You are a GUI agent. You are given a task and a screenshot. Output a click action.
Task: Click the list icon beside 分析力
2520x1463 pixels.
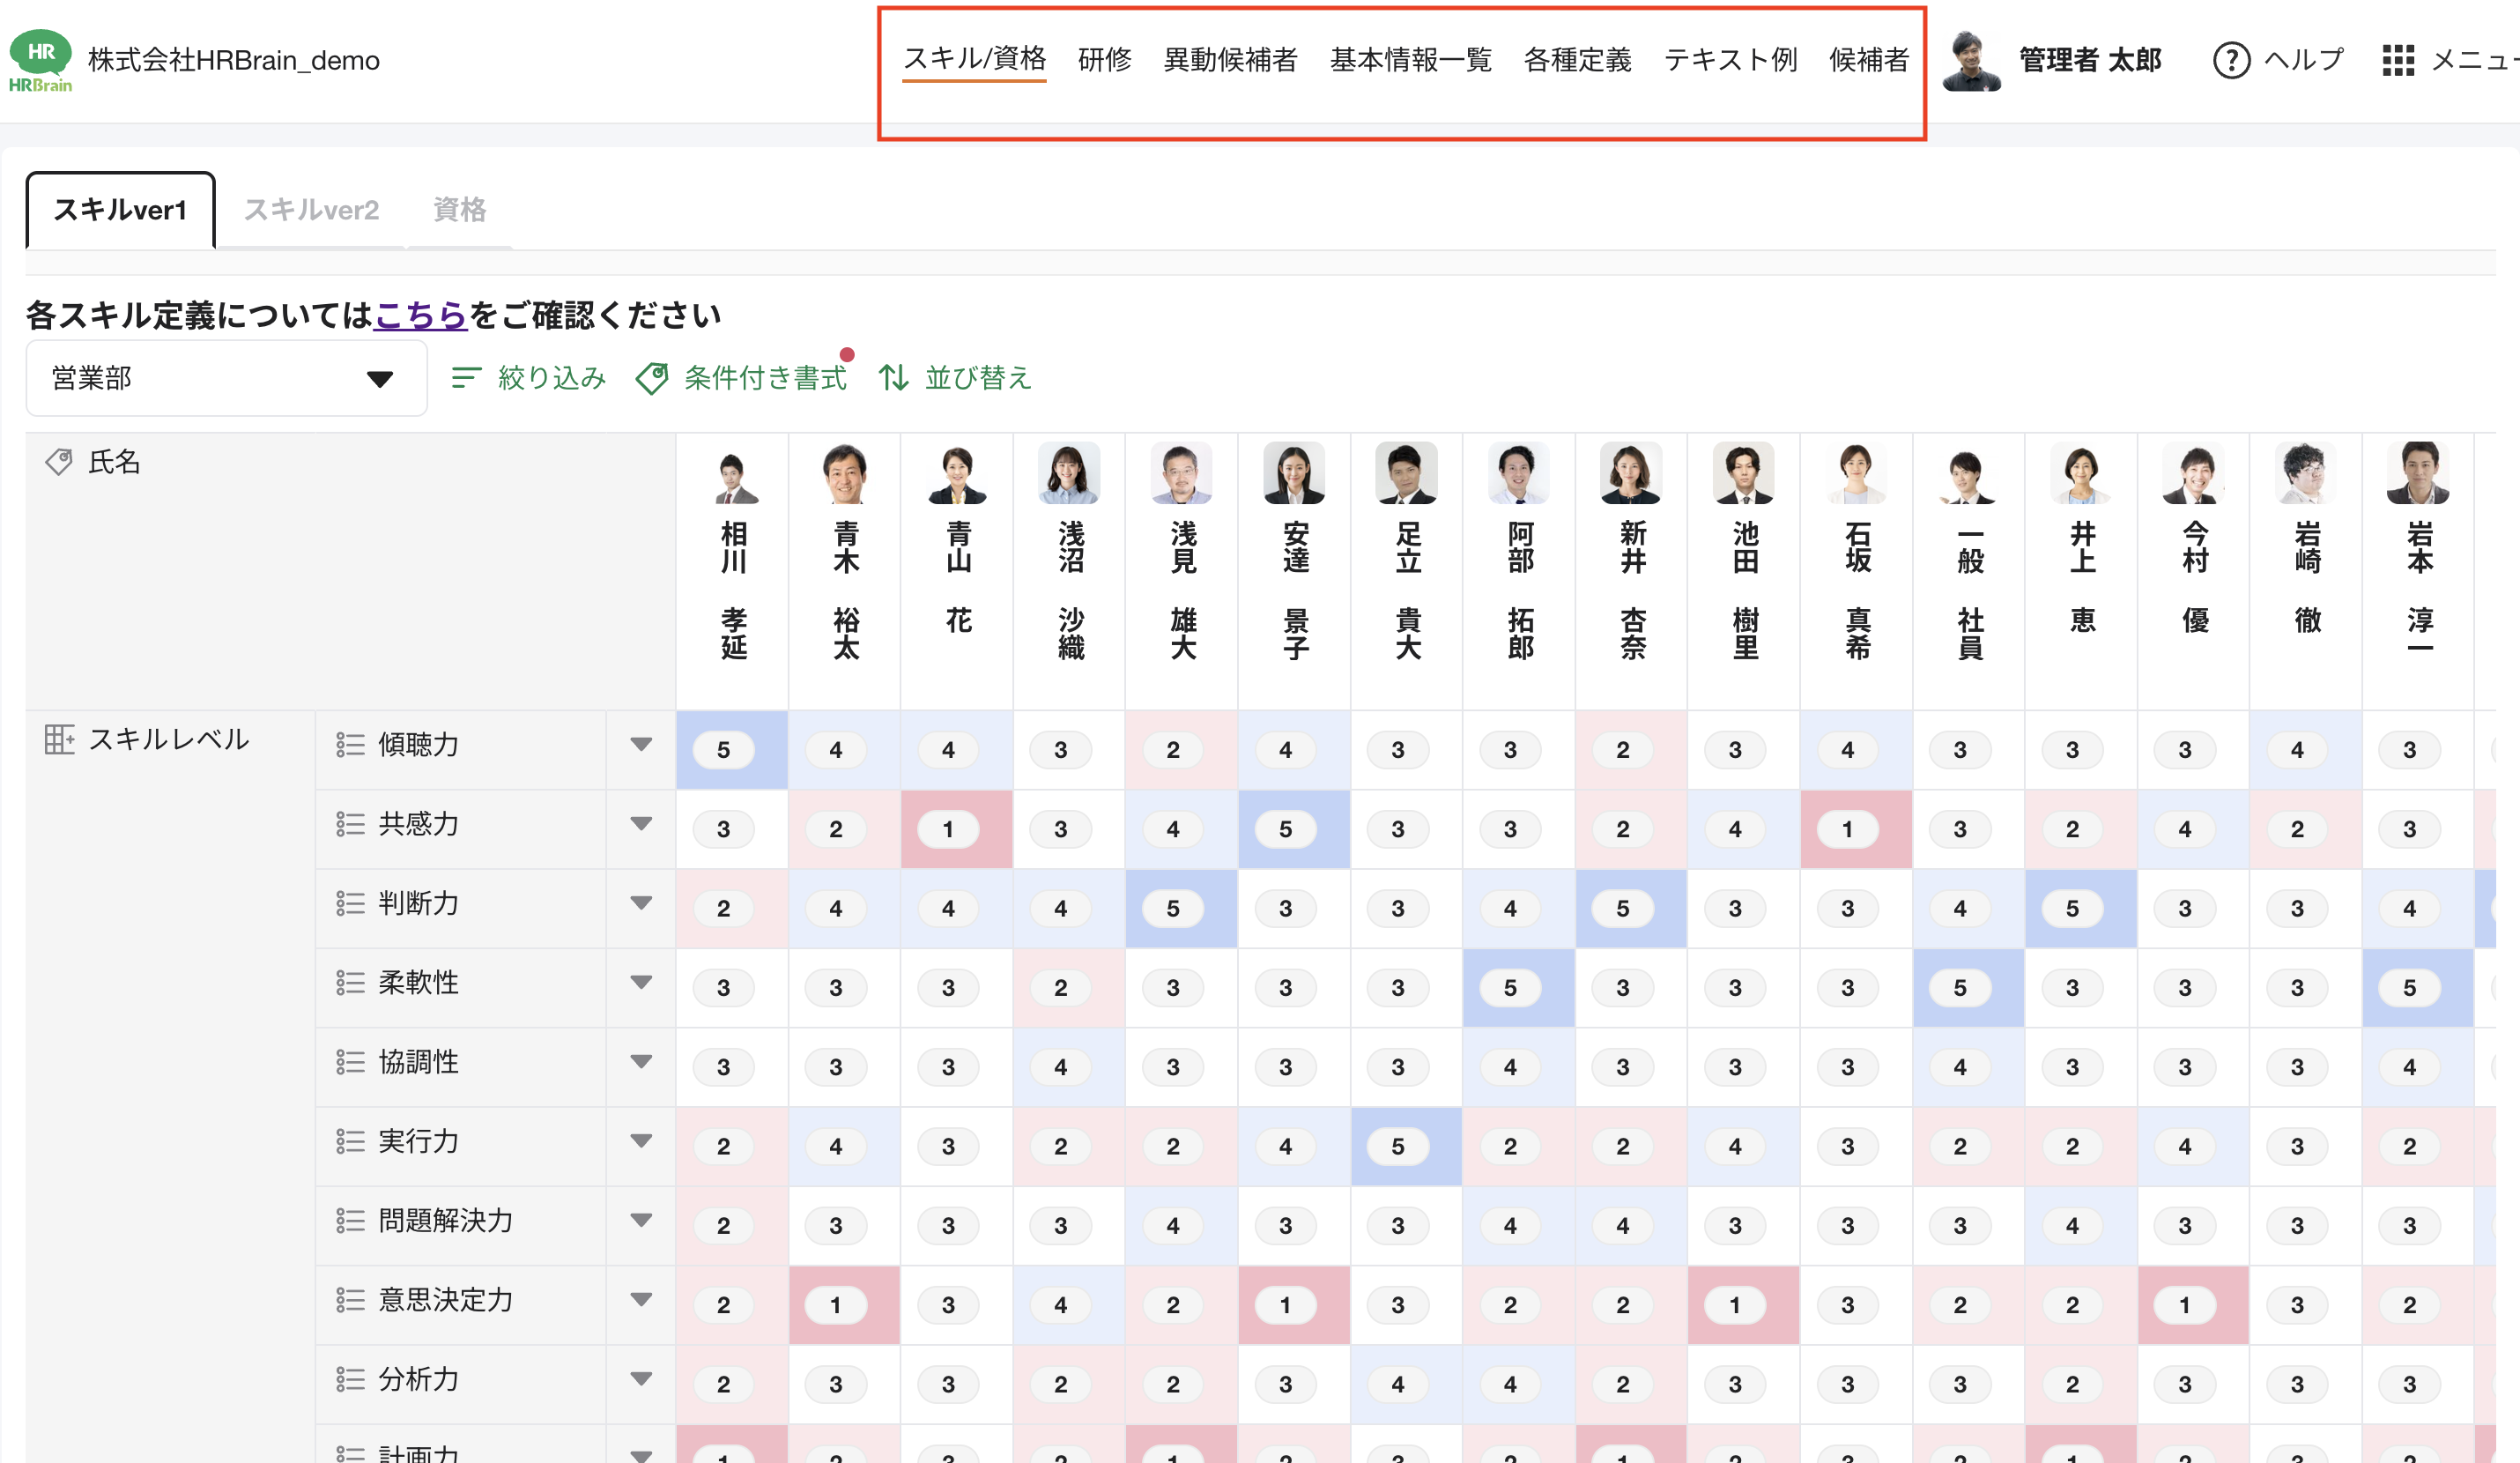click(x=350, y=1380)
